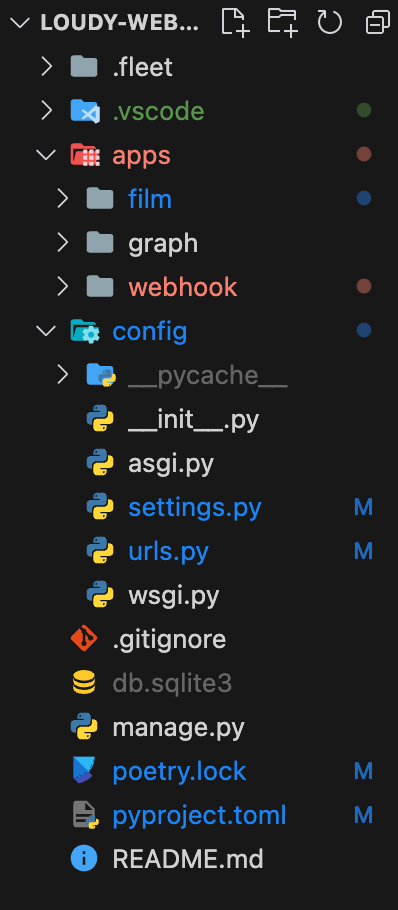Click the info icon beside README.md
The image size is (398, 910).
click(x=84, y=859)
